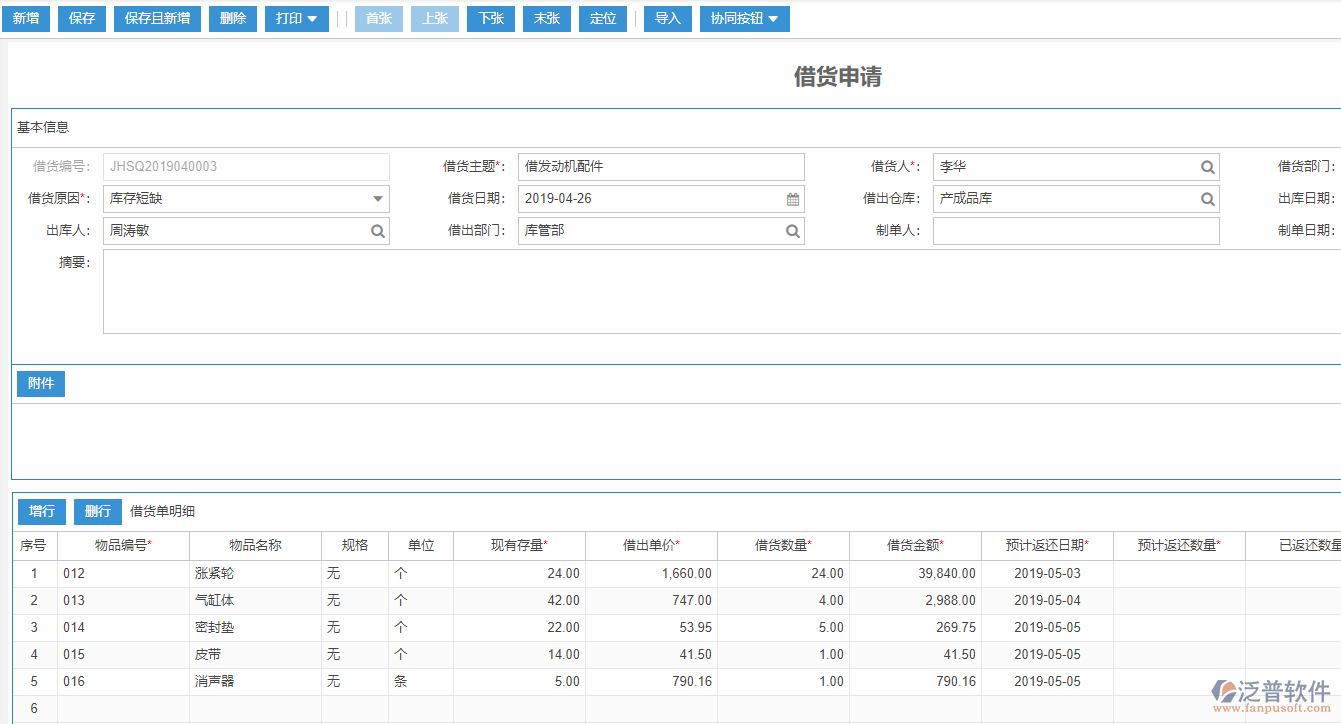The width and height of the screenshot is (1341, 724).
Task: Open the 出库人 person lookup icon
Action: click(378, 230)
